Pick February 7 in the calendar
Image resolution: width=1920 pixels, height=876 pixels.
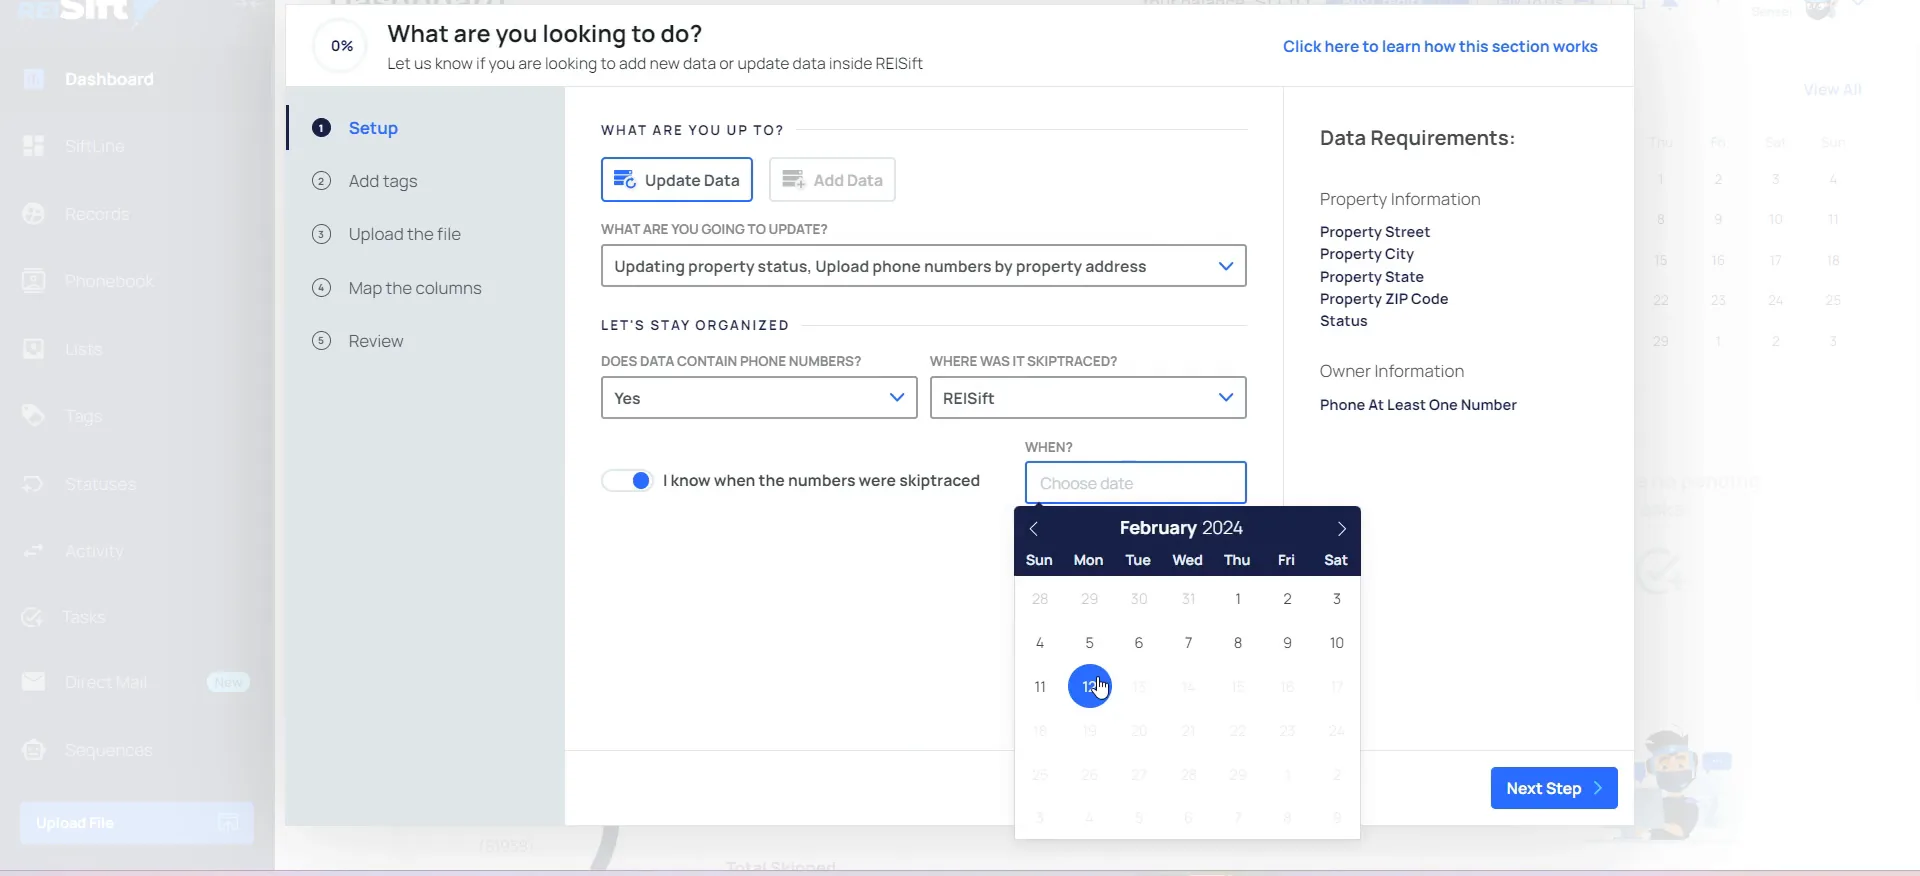point(1188,643)
